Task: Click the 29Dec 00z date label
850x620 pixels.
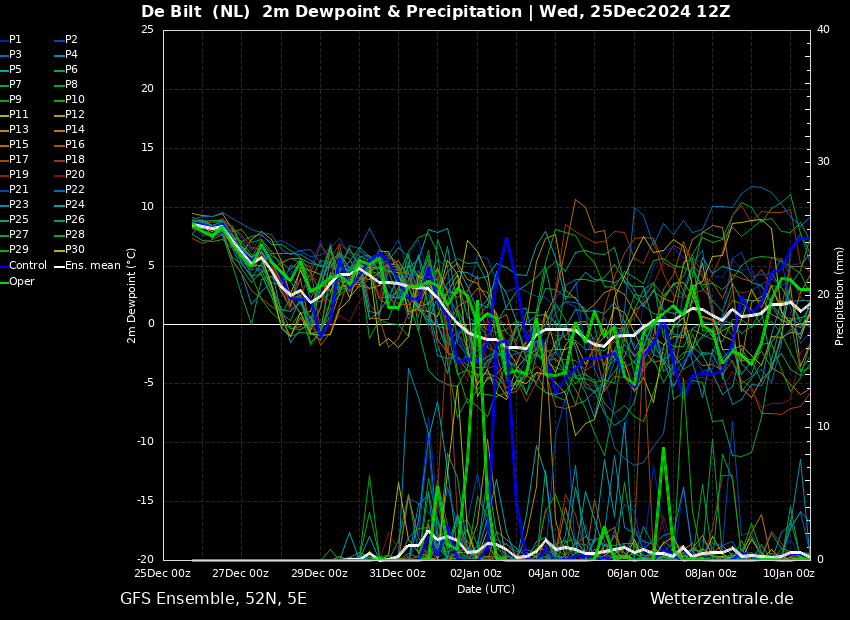Action: [x=320, y=573]
